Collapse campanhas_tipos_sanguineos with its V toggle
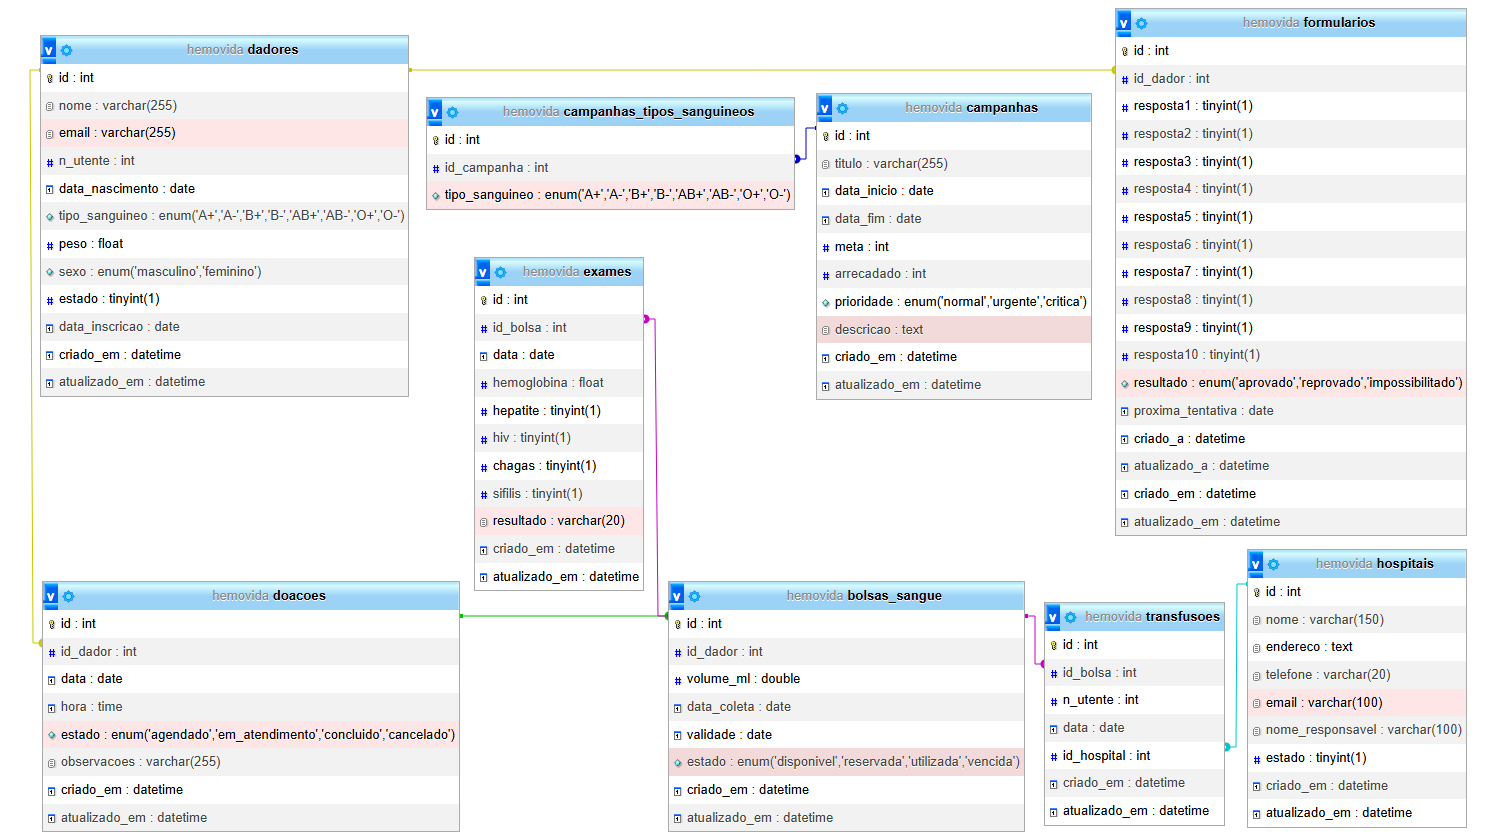Image resolution: width=1497 pixels, height=839 pixels. pyautogui.click(x=435, y=112)
